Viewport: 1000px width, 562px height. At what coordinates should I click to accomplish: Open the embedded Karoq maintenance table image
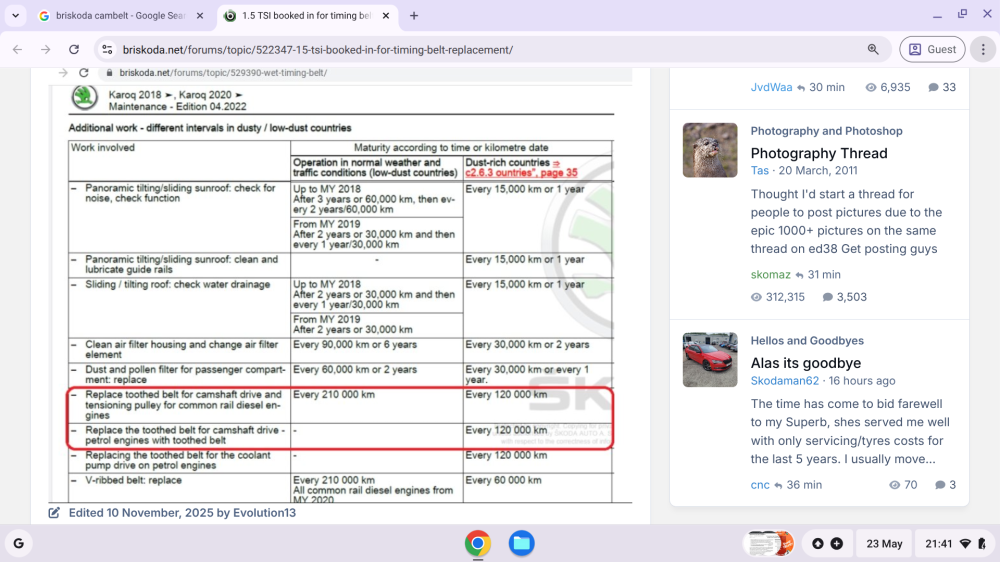(x=341, y=285)
